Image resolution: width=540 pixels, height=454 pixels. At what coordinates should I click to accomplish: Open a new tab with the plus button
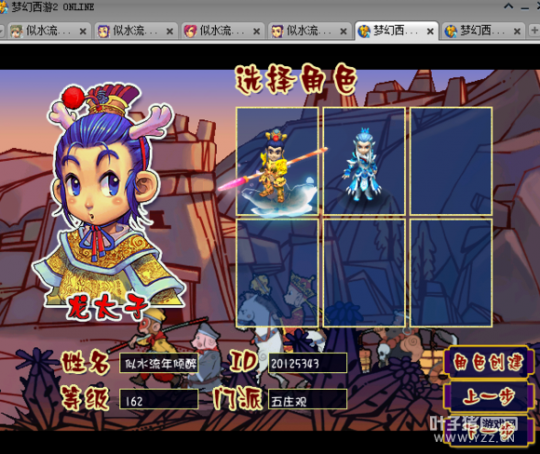coord(534,31)
